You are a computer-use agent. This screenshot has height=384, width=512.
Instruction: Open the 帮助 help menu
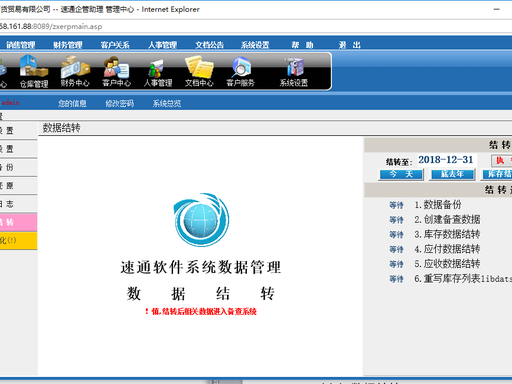(x=302, y=45)
